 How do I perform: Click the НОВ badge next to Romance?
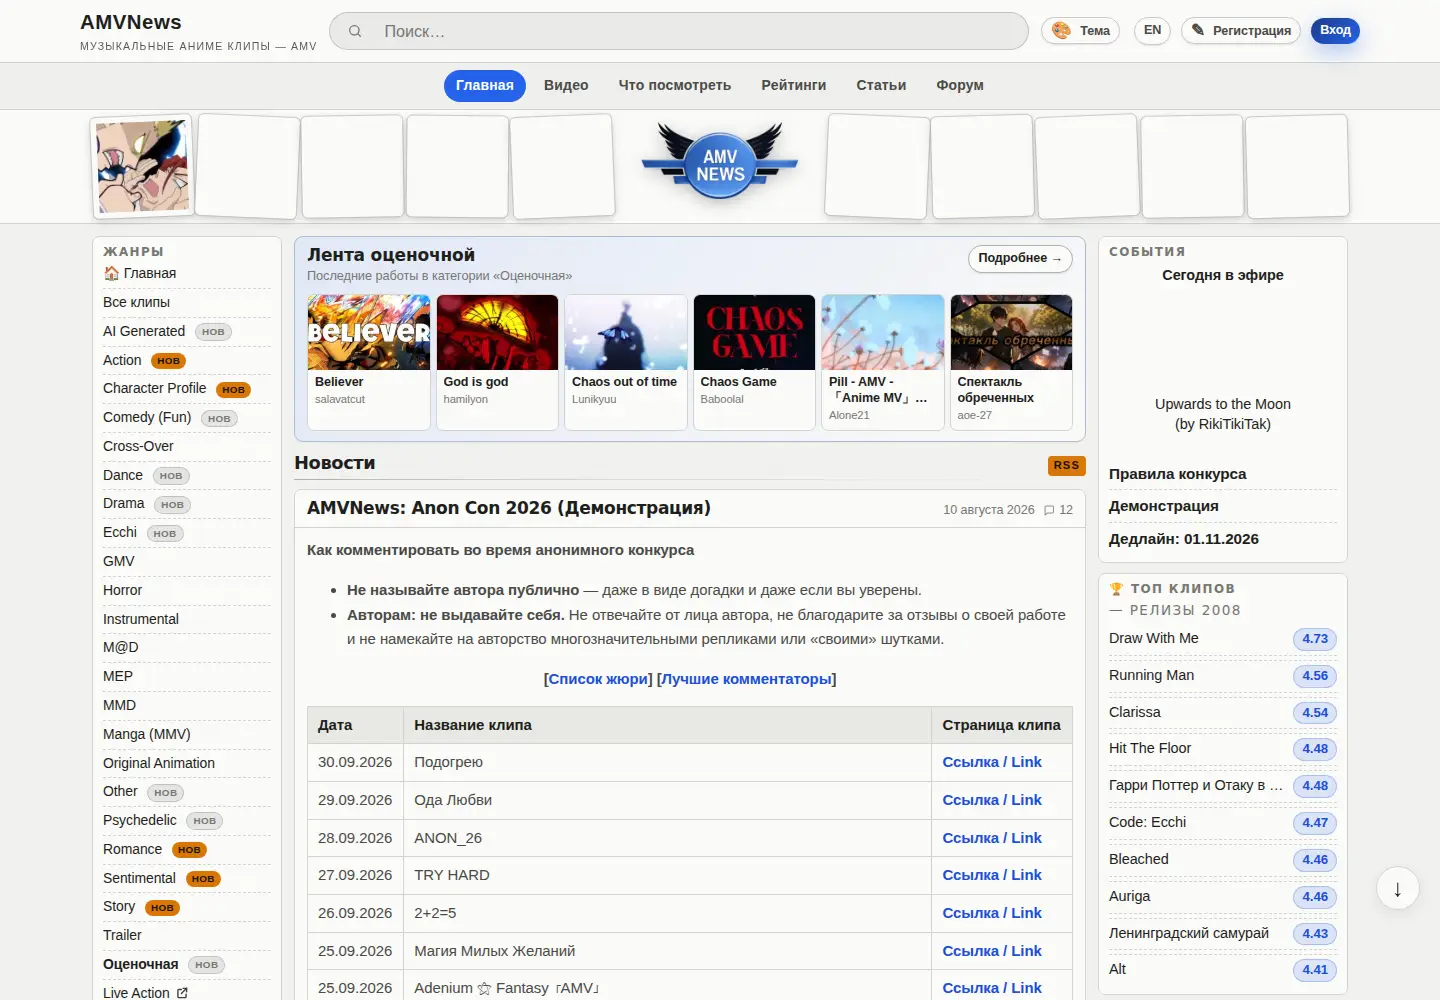189,850
